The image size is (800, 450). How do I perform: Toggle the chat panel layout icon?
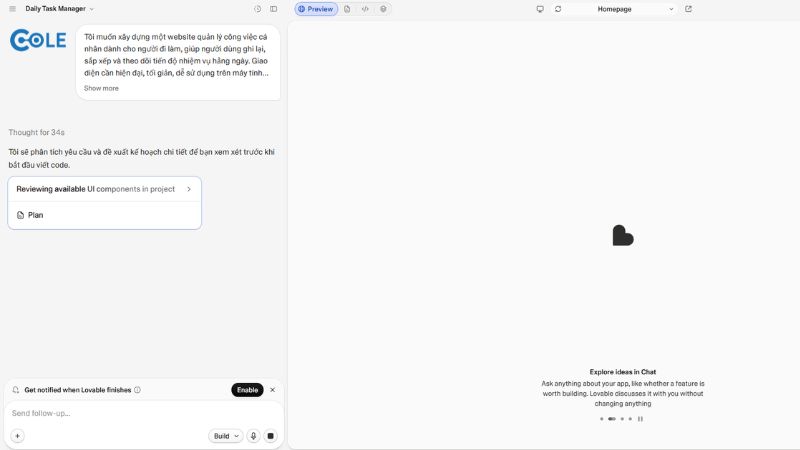point(273,9)
